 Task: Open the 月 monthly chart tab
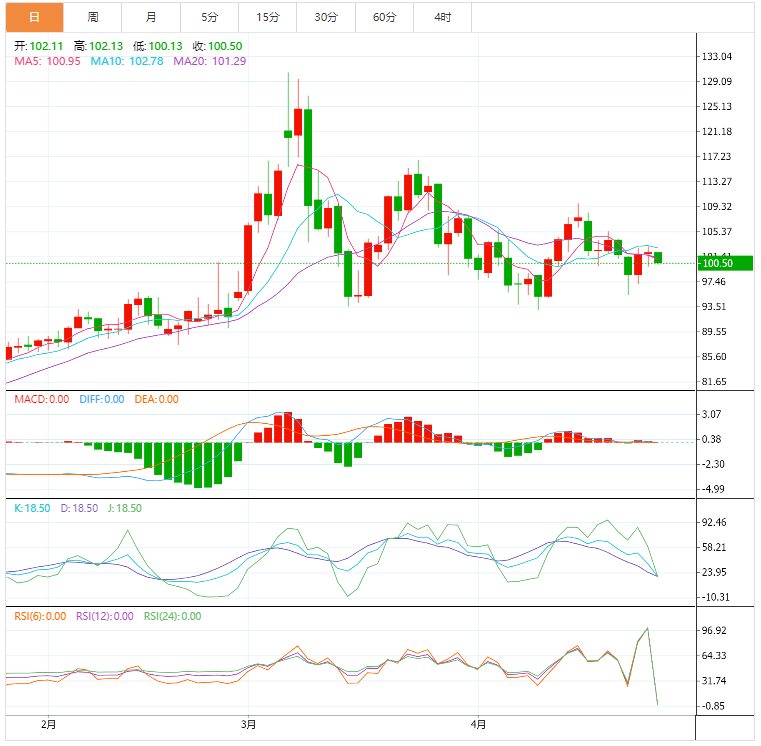coord(151,17)
